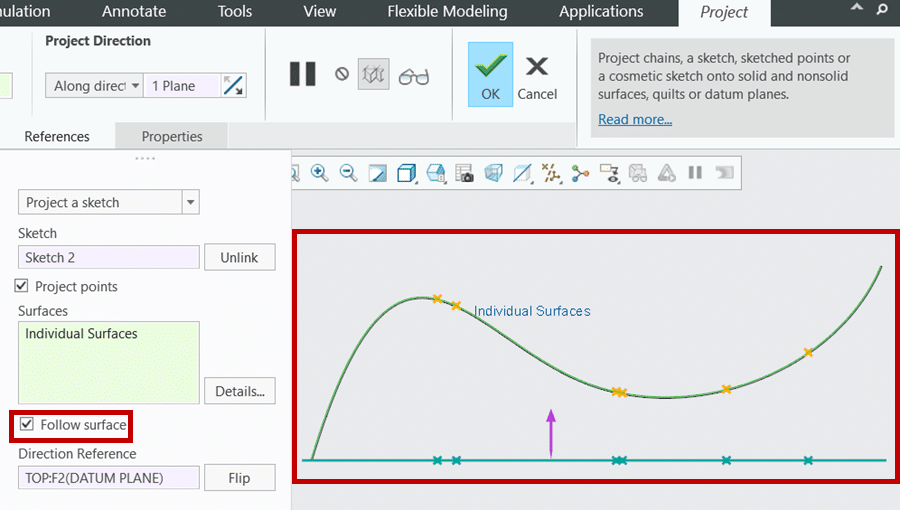Click the no-preview circle icon
The height and width of the screenshot is (510, 900).
[x=342, y=74]
